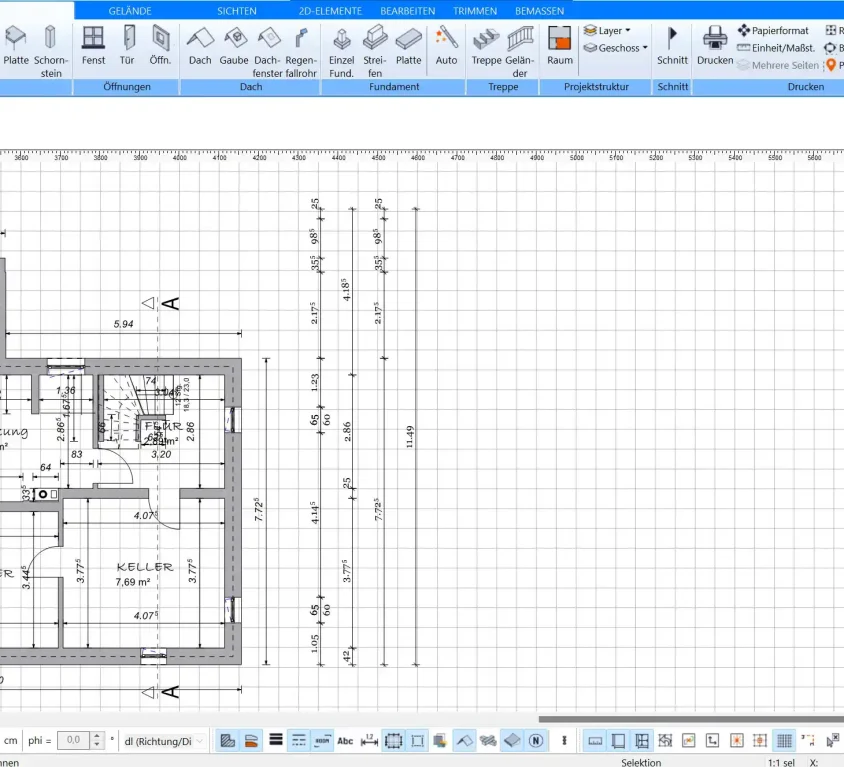Toggle the orange fill display icon
This screenshot has height=767, width=844.
tap(251, 741)
